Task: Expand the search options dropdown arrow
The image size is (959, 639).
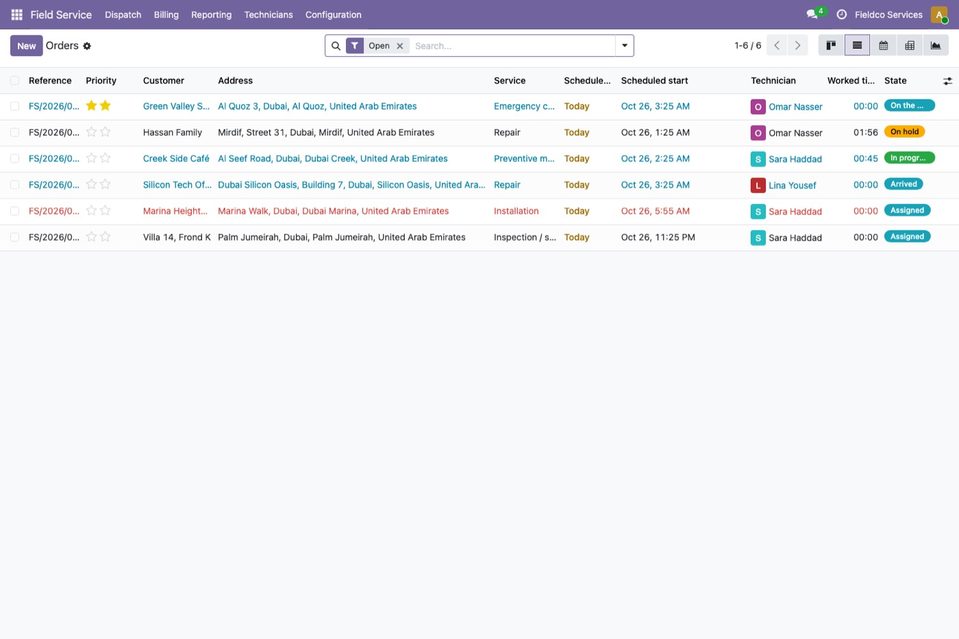Action: (x=624, y=46)
